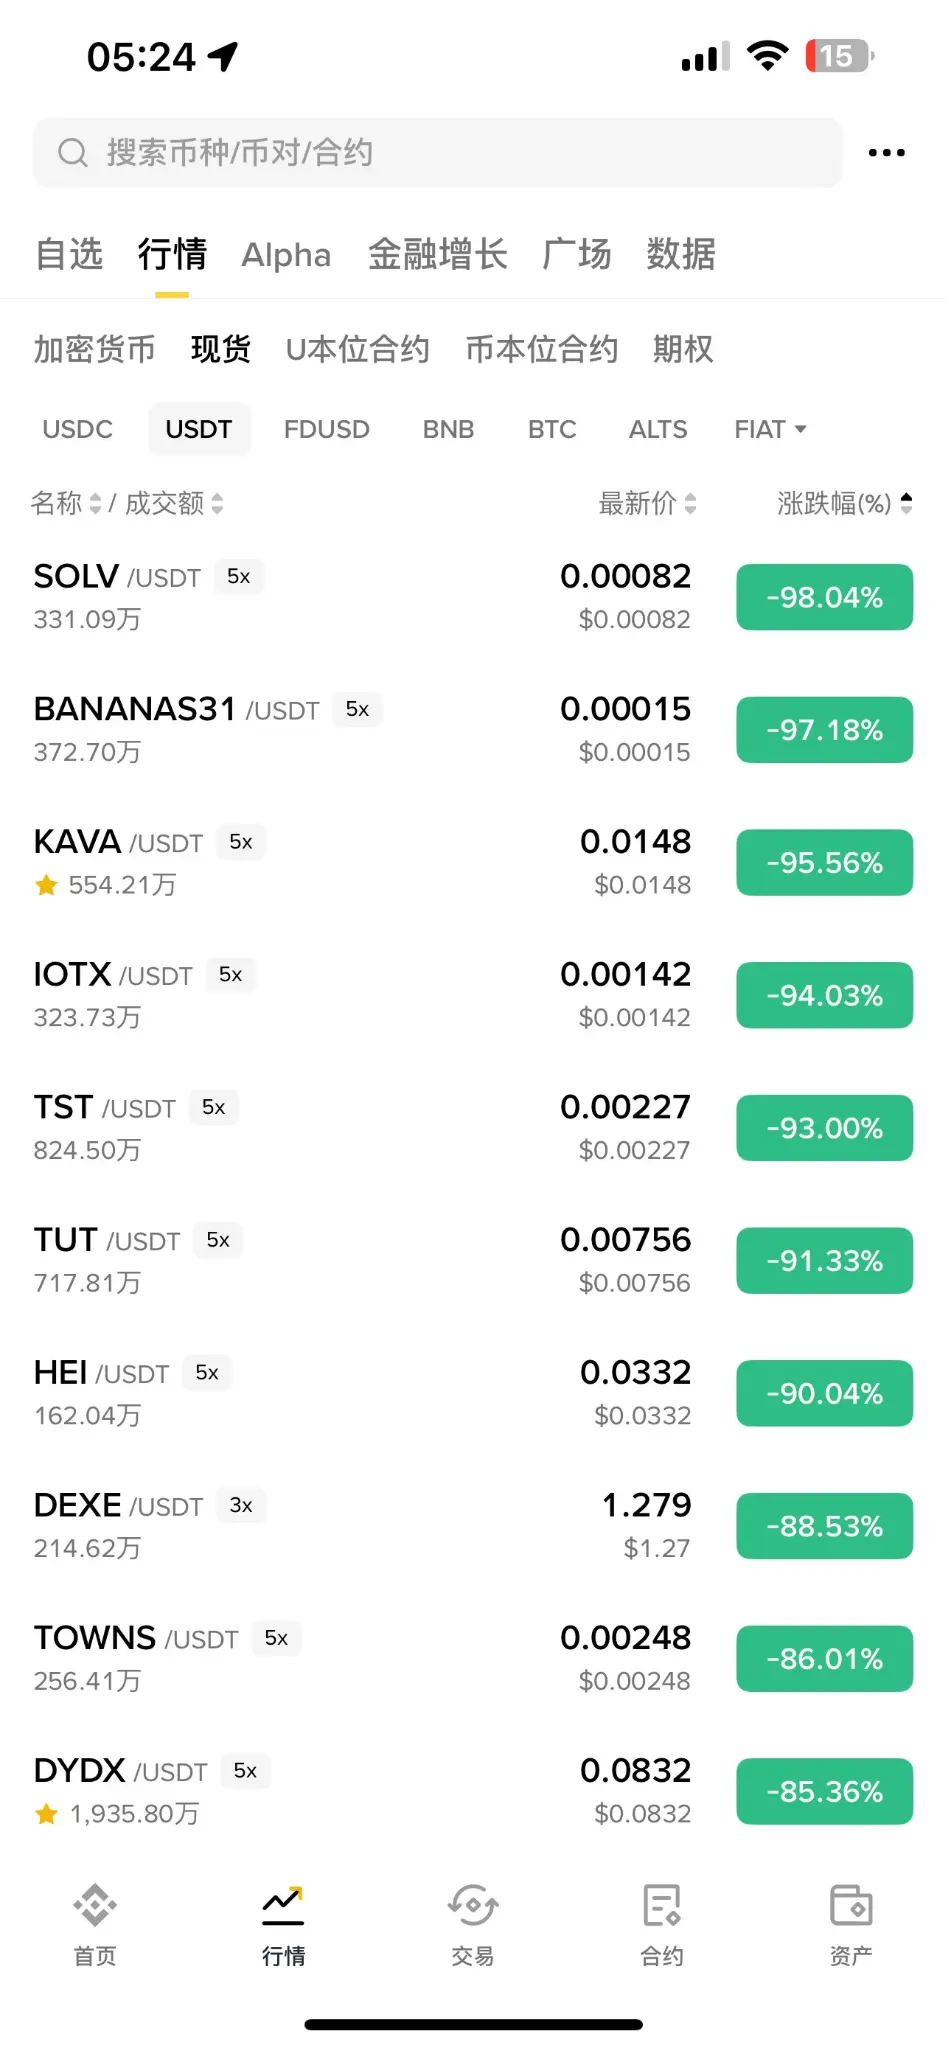Switch to the Alpha tab
The image size is (947, 2048).
(x=286, y=255)
